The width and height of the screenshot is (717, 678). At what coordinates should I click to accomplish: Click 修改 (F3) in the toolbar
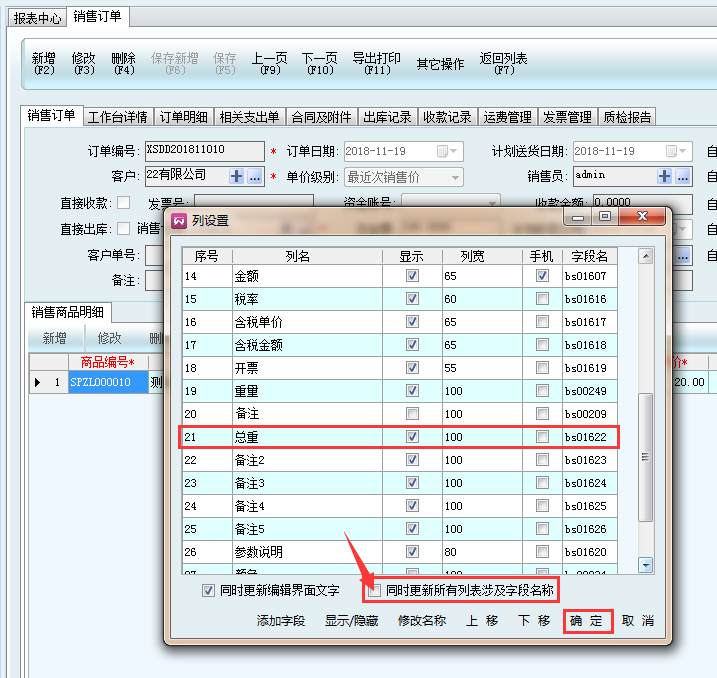(84, 64)
